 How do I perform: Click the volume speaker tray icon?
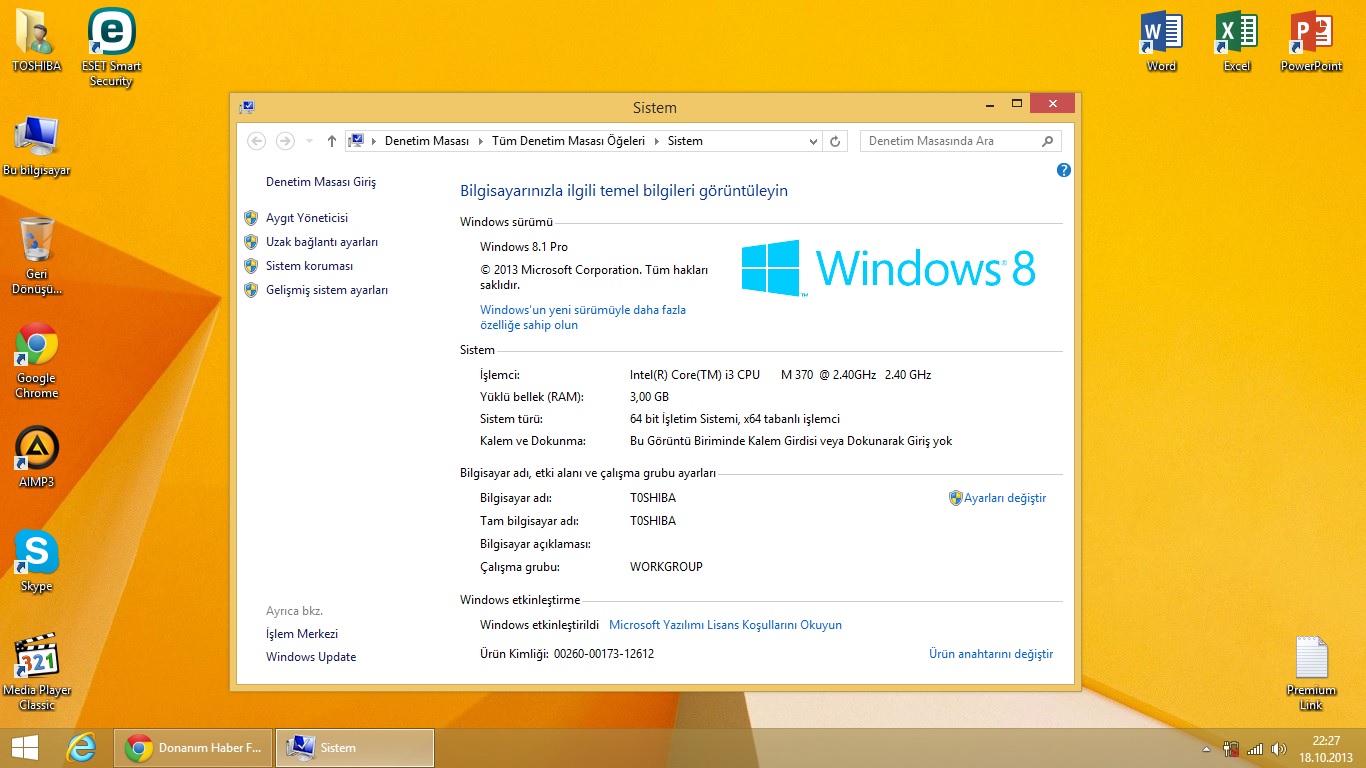(x=1278, y=749)
